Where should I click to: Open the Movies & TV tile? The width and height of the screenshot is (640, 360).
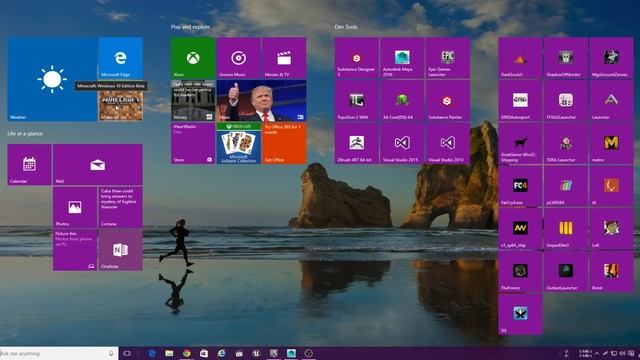(x=284, y=58)
